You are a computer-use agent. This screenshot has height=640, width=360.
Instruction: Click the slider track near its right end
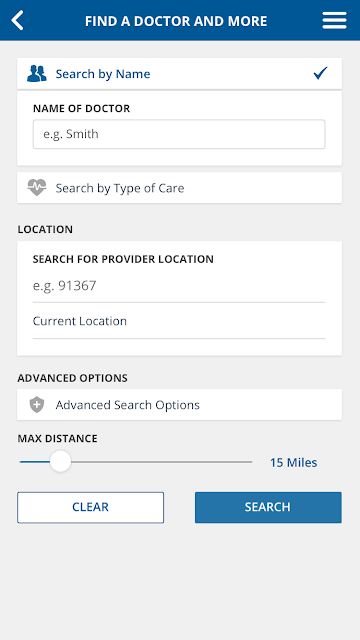pos(245,462)
